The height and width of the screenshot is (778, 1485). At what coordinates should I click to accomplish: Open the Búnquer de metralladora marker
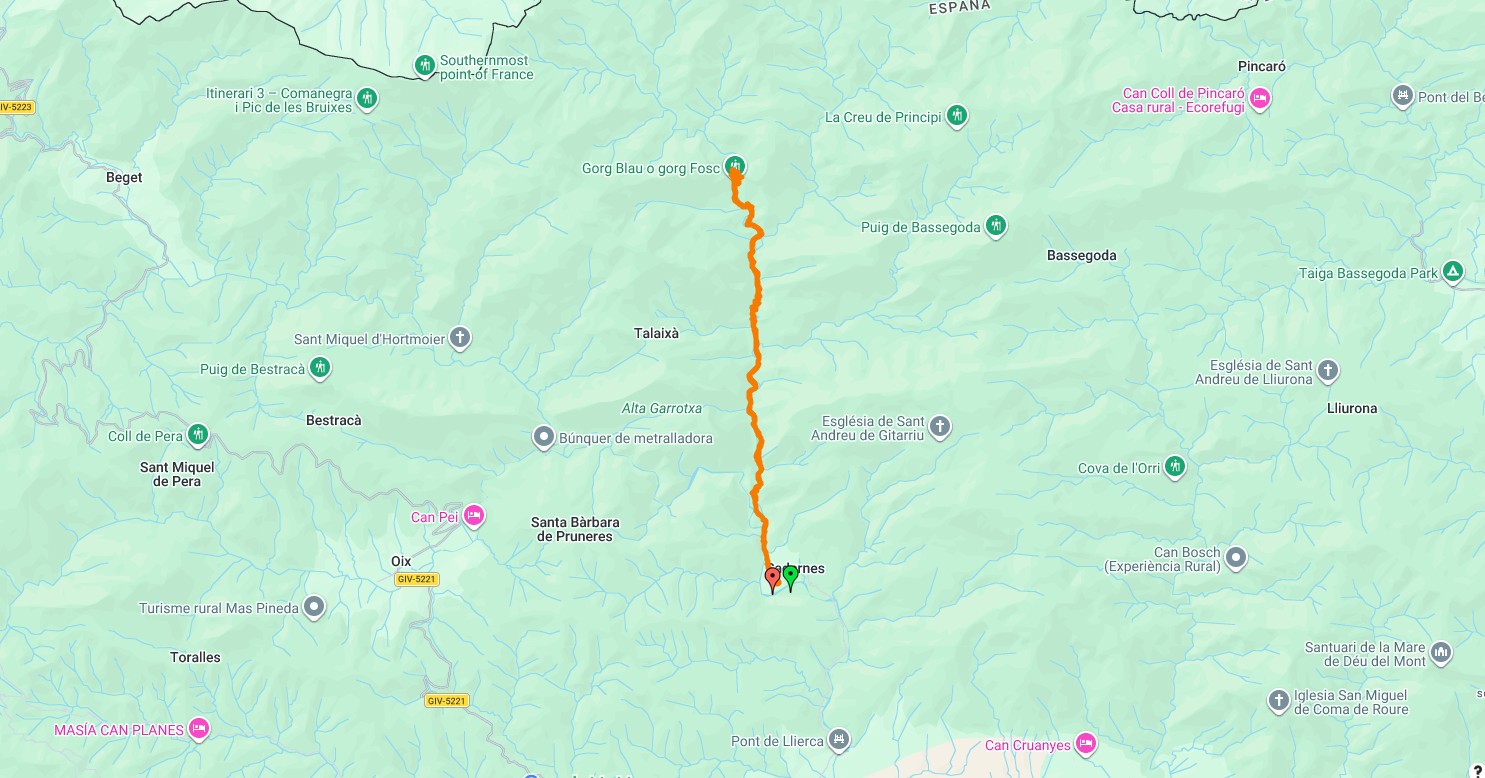point(544,437)
